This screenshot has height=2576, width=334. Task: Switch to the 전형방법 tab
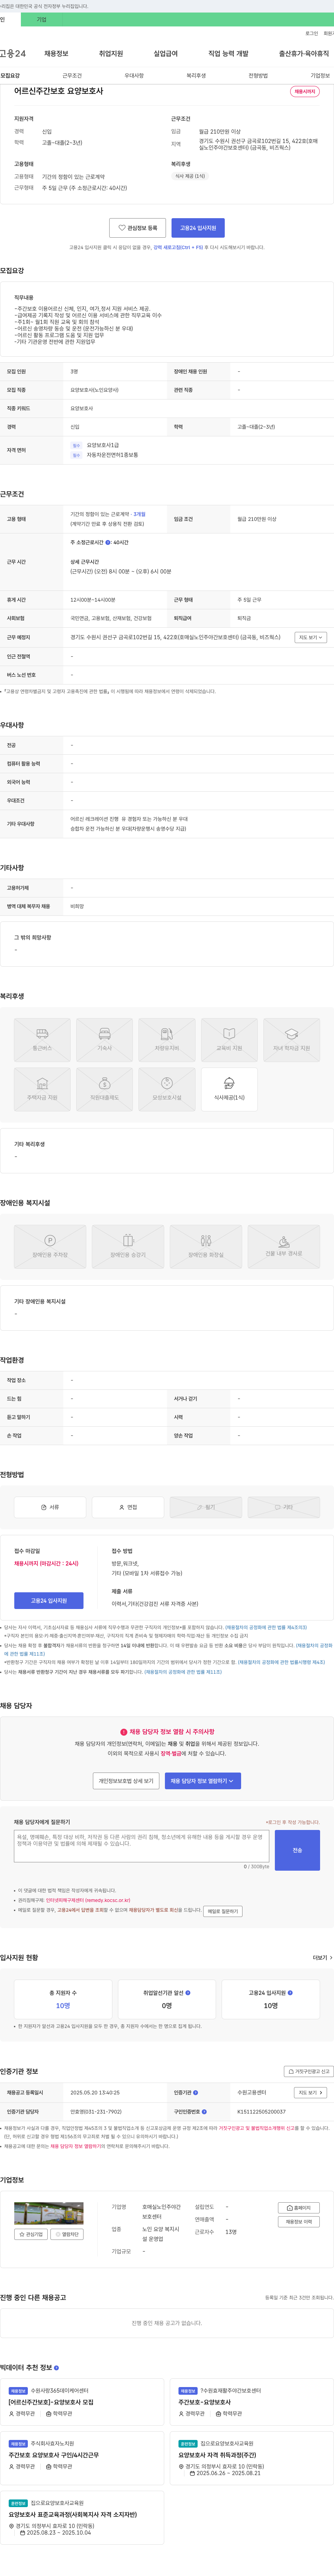coord(258,75)
